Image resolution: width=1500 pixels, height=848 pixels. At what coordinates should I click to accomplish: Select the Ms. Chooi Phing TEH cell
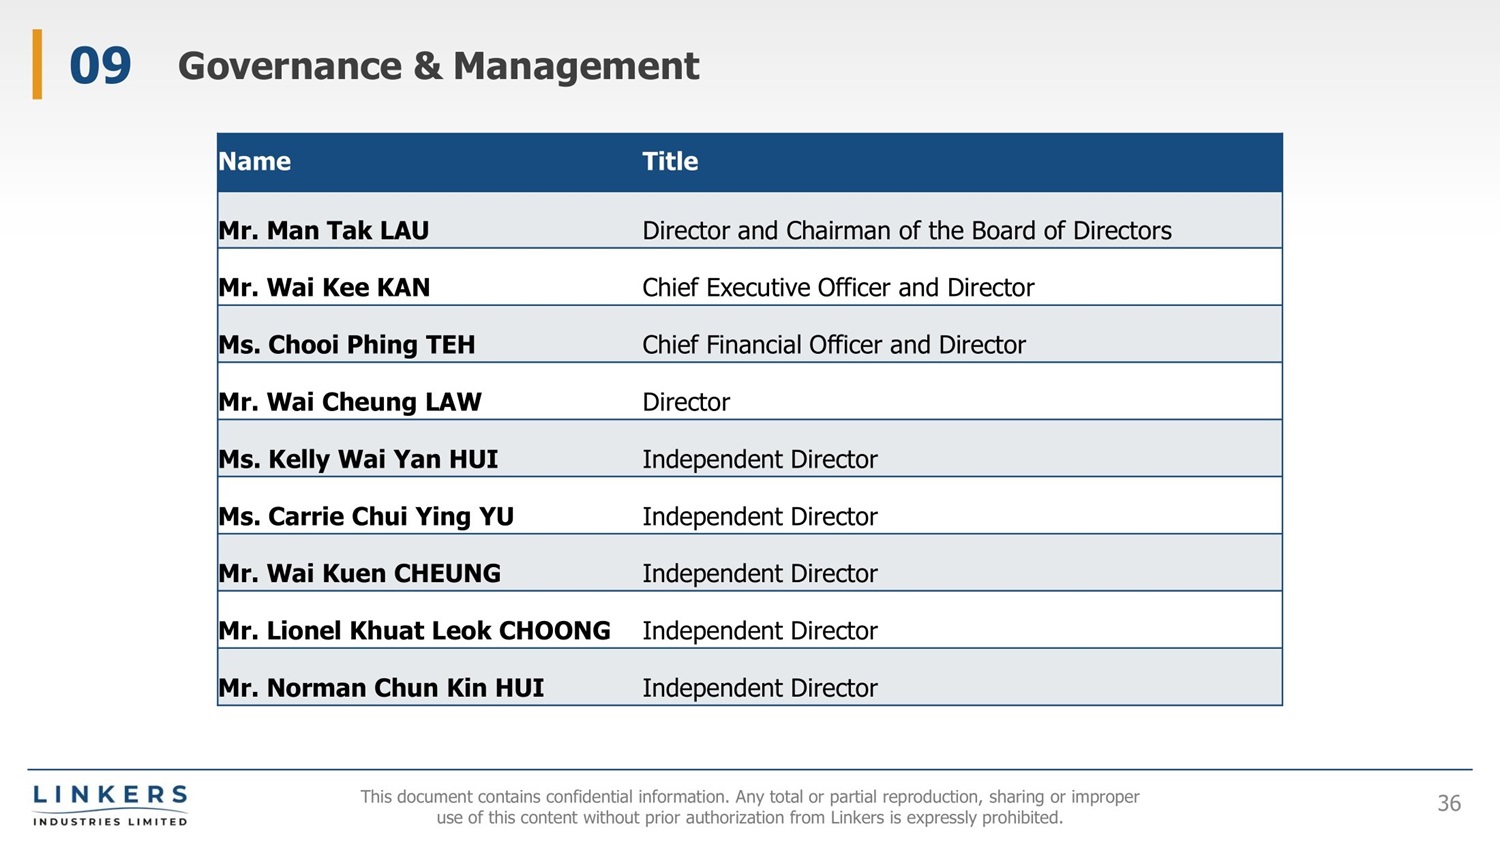click(x=347, y=345)
